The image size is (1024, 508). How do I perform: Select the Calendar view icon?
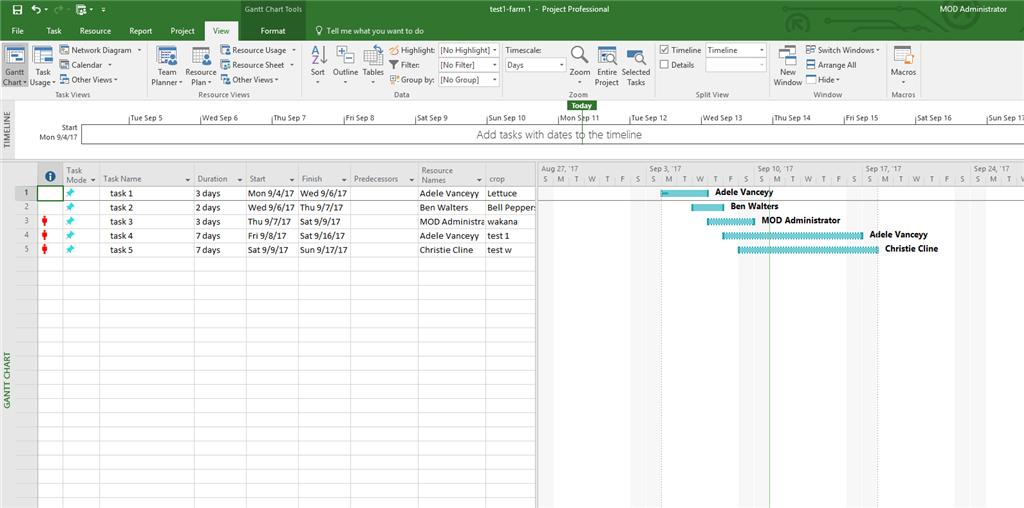[x=65, y=65]
